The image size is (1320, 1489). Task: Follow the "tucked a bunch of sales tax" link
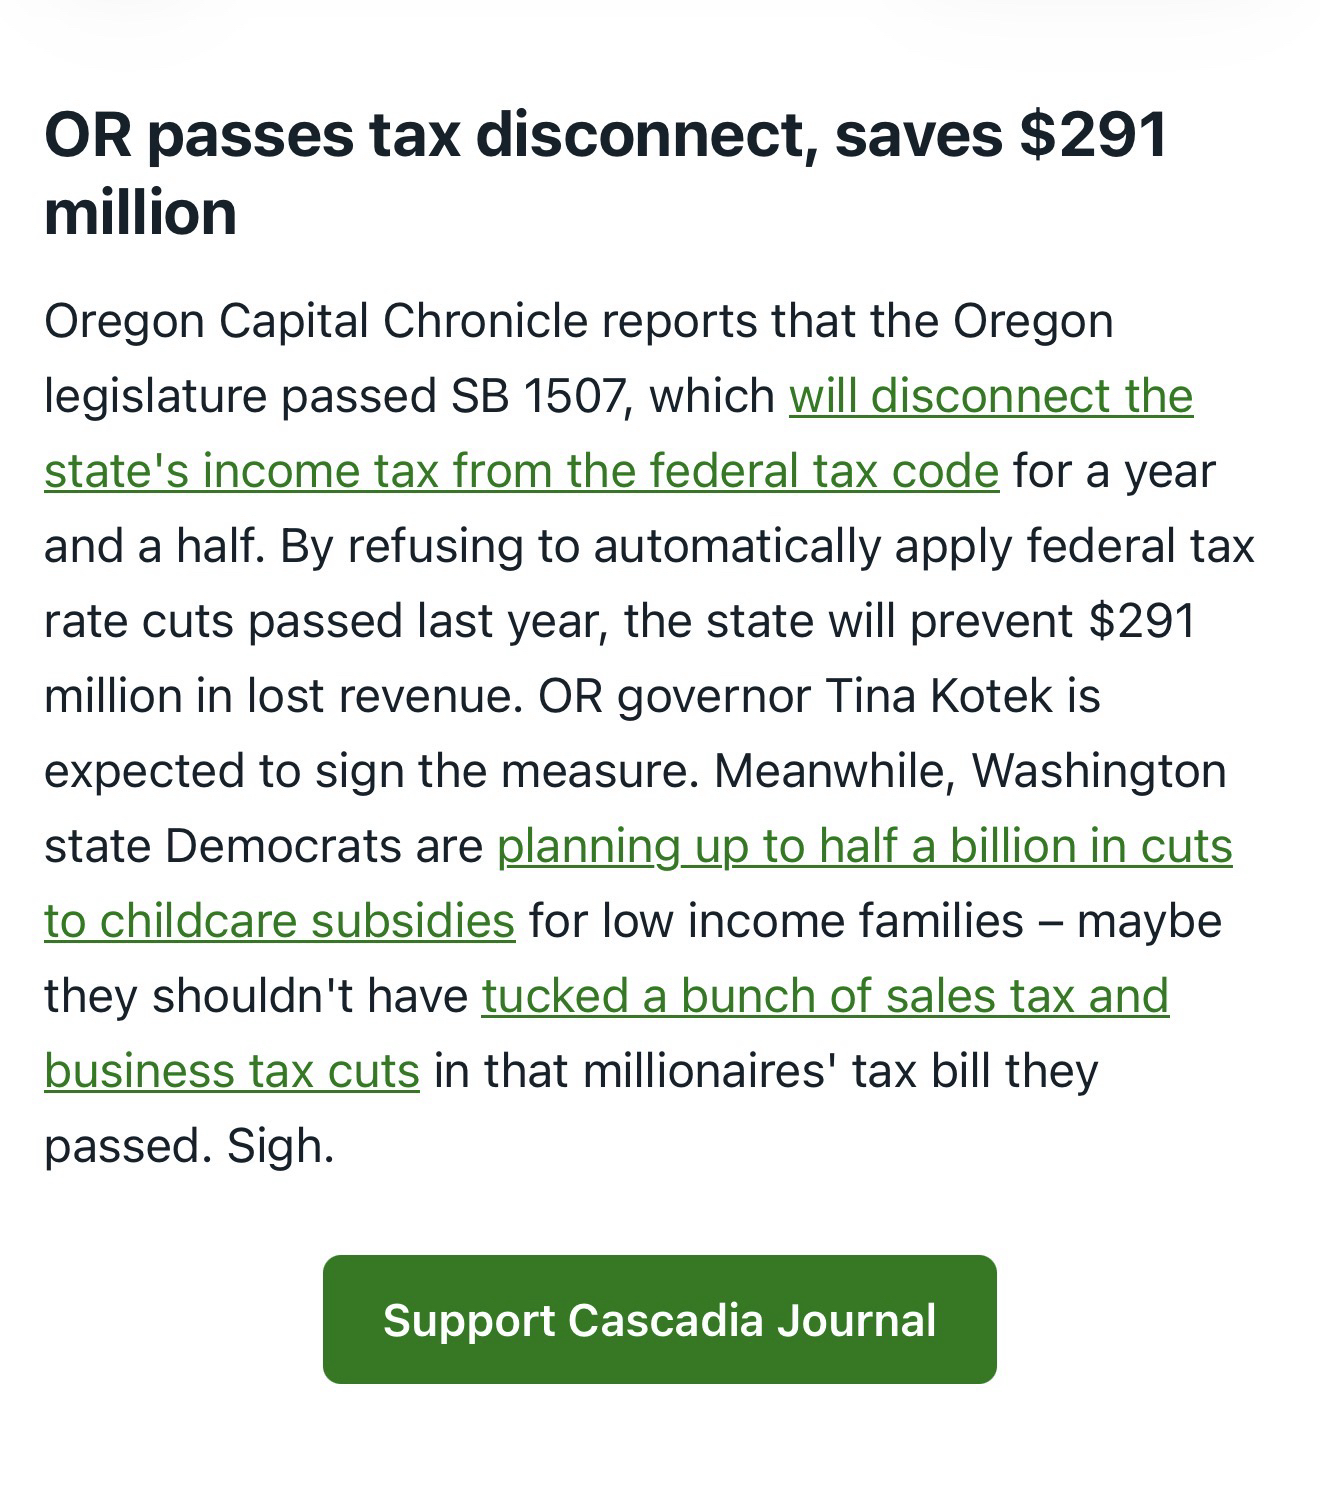click(x=824, y=997)
